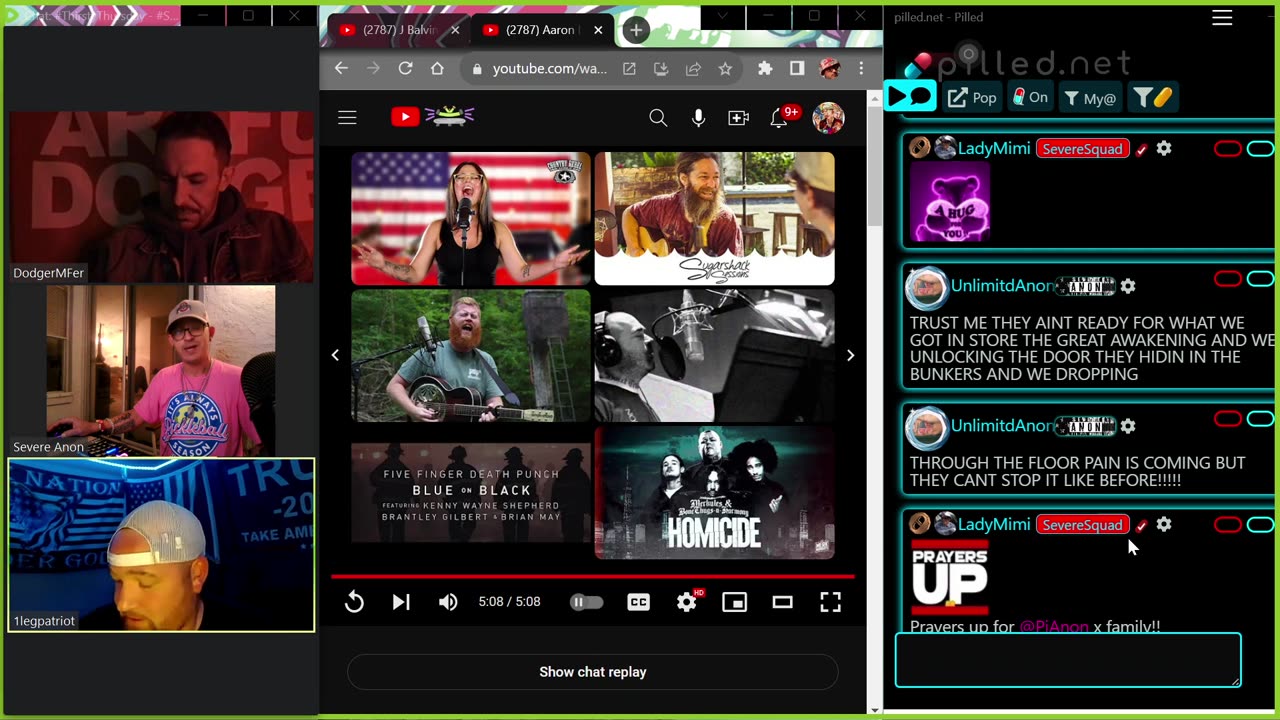The width and height of the screenshot is (1280, 720).
Task: Open the link in app icon in the address bar
Action: 629,68
